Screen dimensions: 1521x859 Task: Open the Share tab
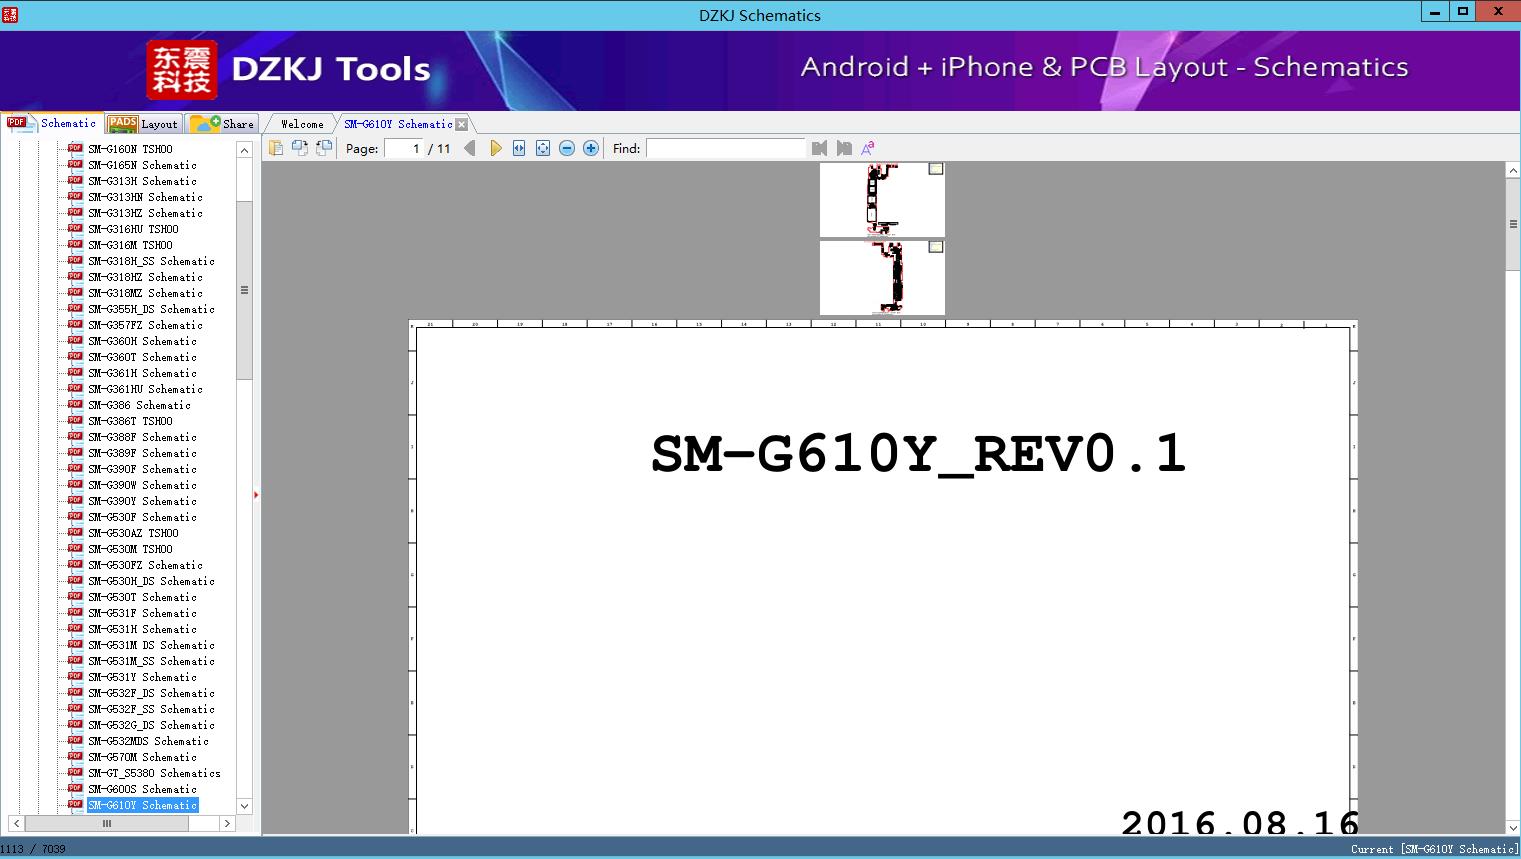click(x=222, y=124)
